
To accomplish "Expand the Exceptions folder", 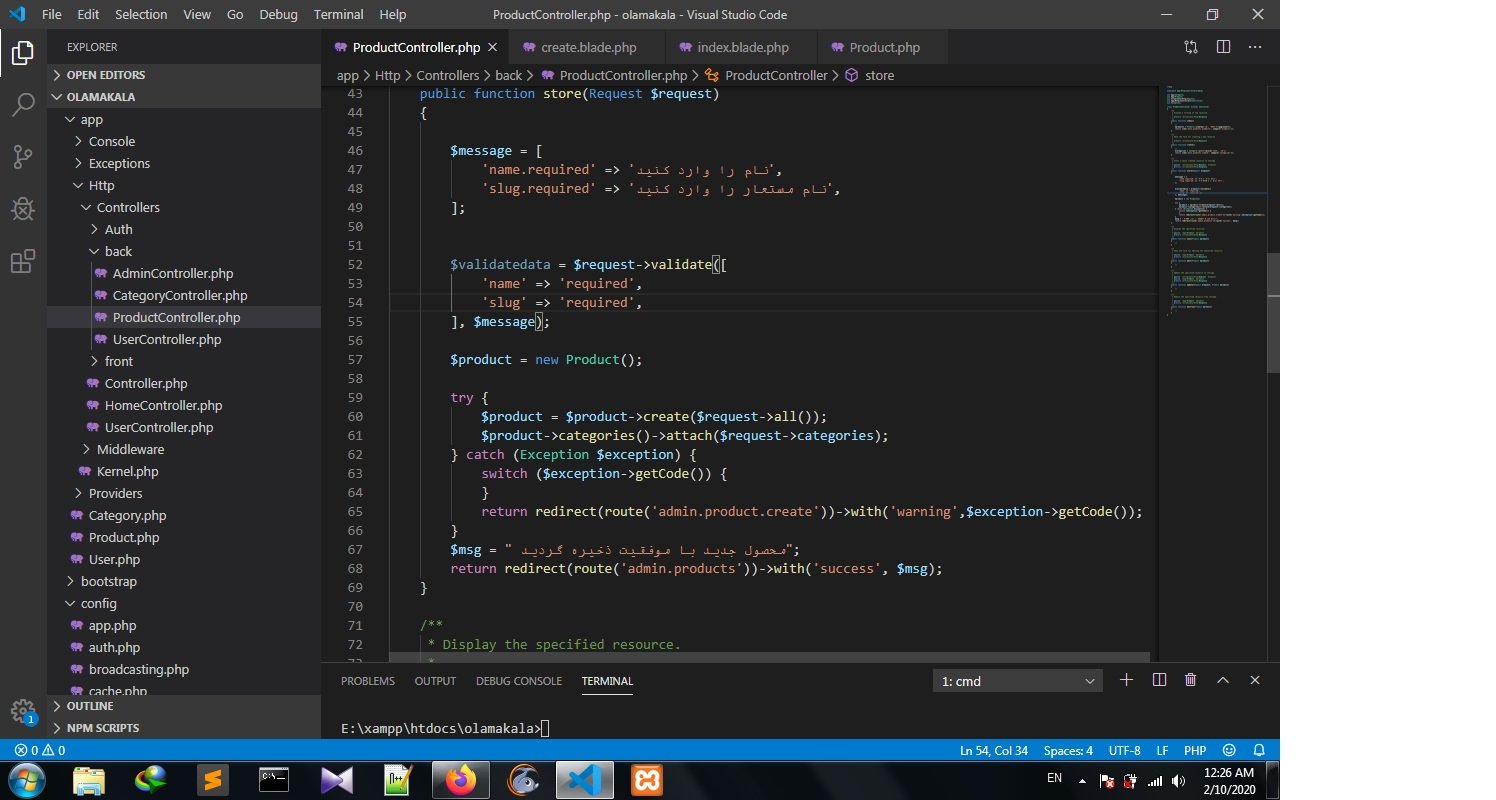I will [x=184, y=163].
